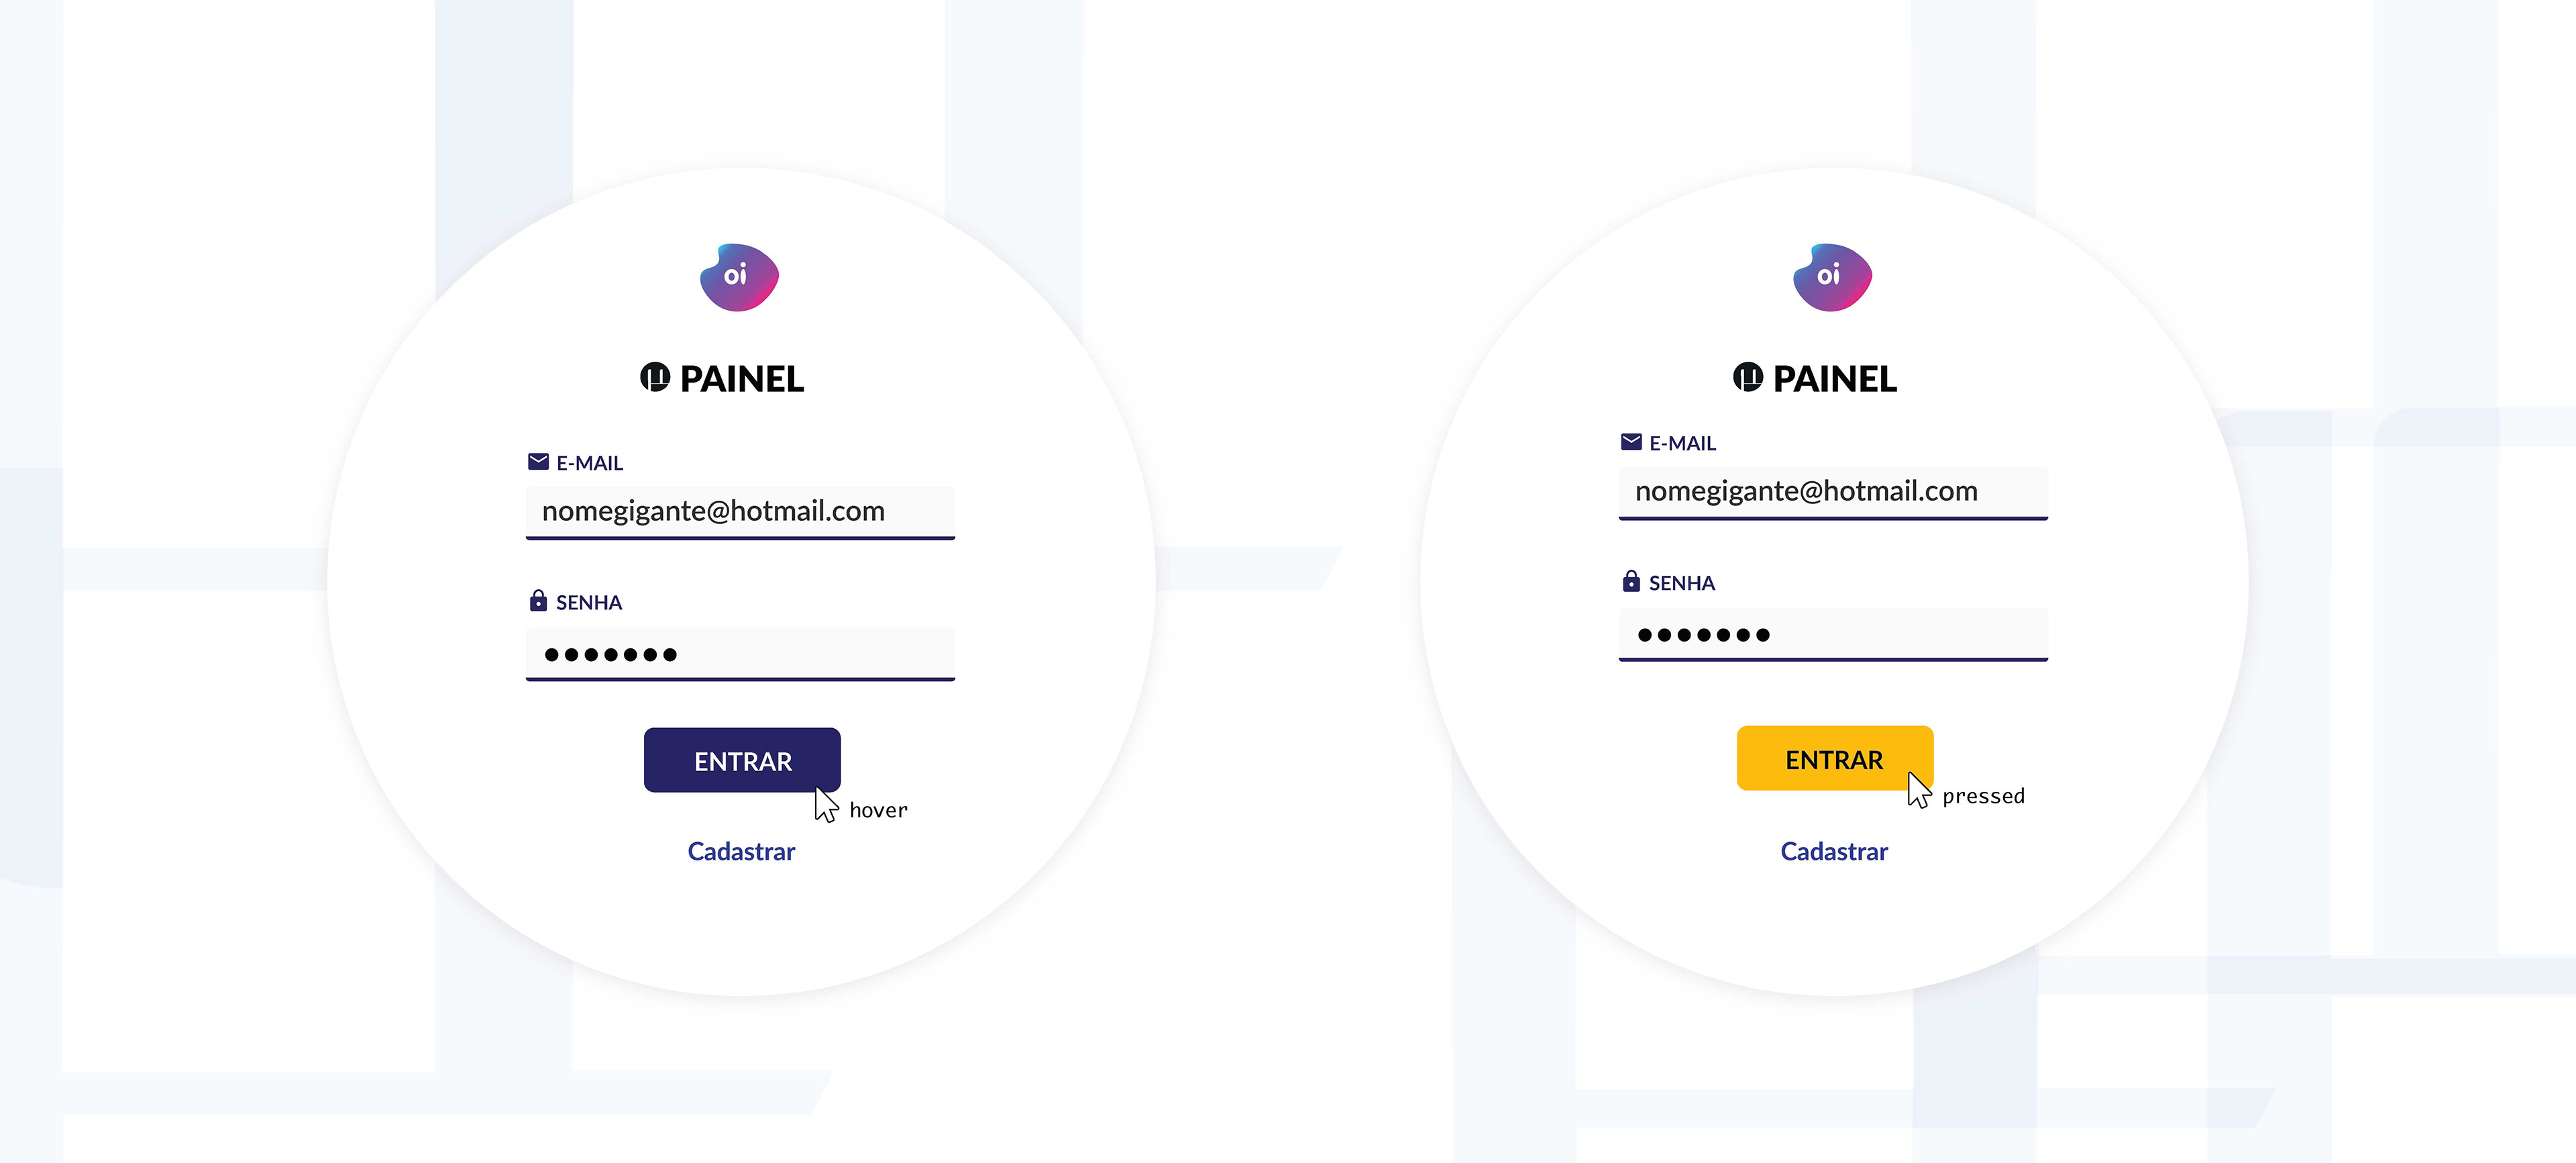Click the envelope icon beside left E-MAIL label
The width and height of the screenshot is (2576, 1163).
click(x=538, y=461)
